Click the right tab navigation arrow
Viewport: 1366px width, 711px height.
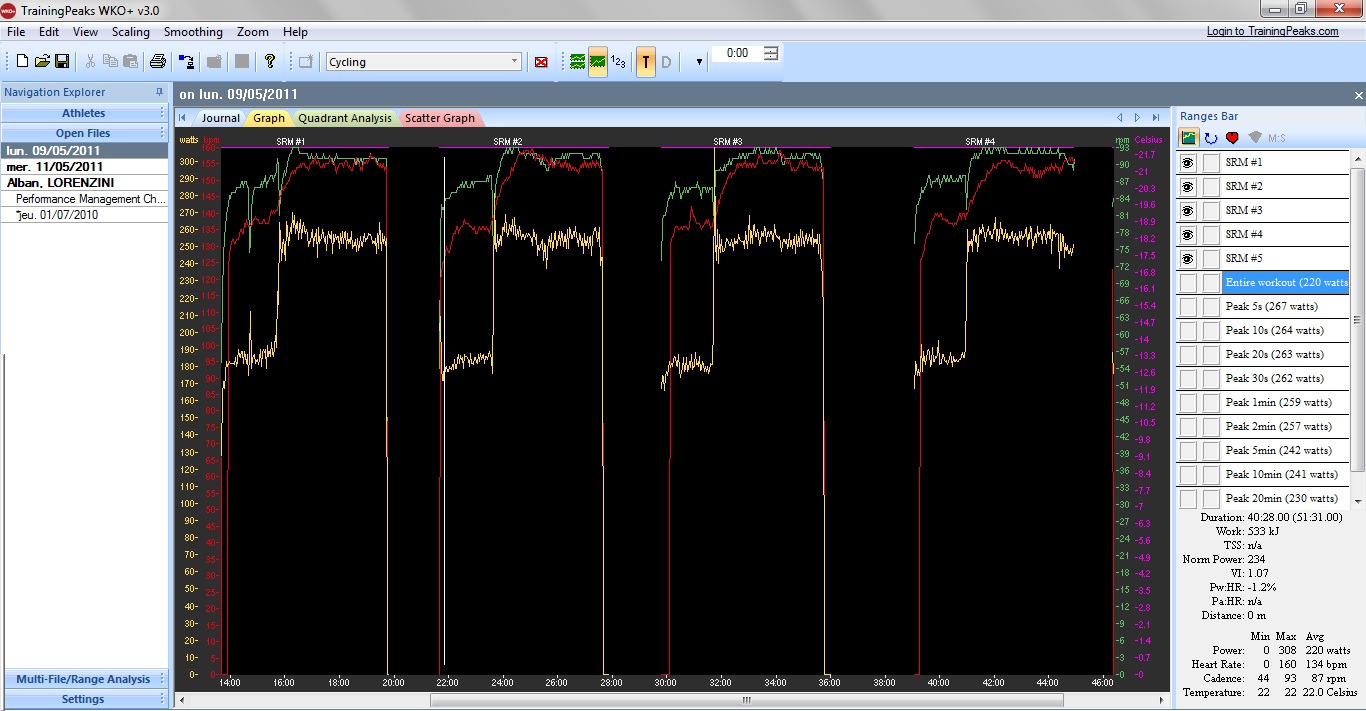pos(1138,118)
